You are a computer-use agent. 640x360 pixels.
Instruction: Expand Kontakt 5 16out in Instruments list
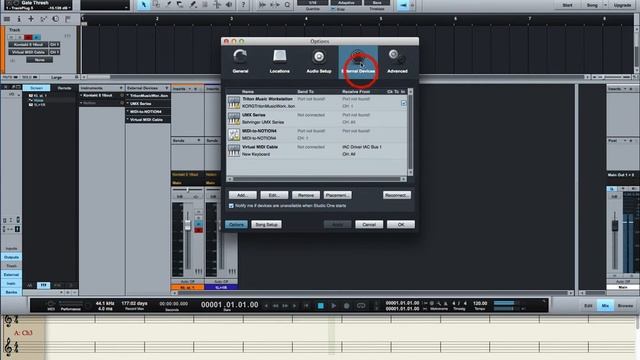(81, 95)
